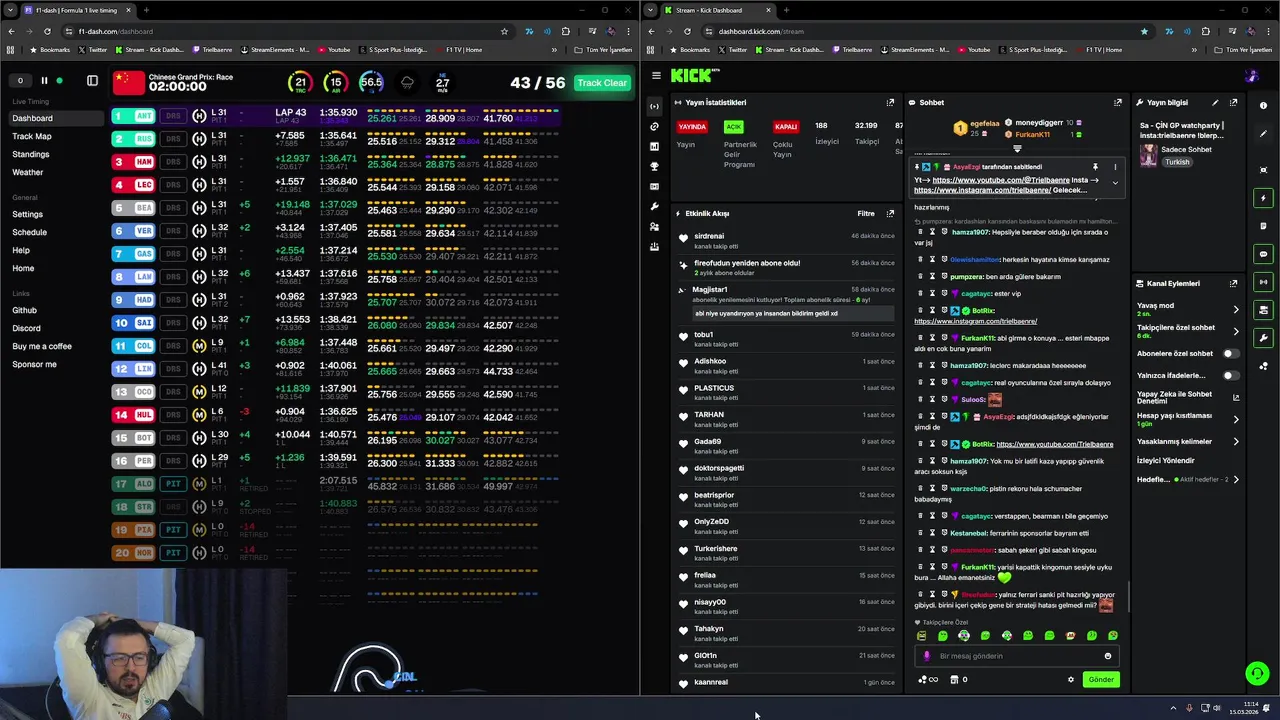
Task: Toggle the f1-dash sidebar collapse icon
Action: point(92,81)
